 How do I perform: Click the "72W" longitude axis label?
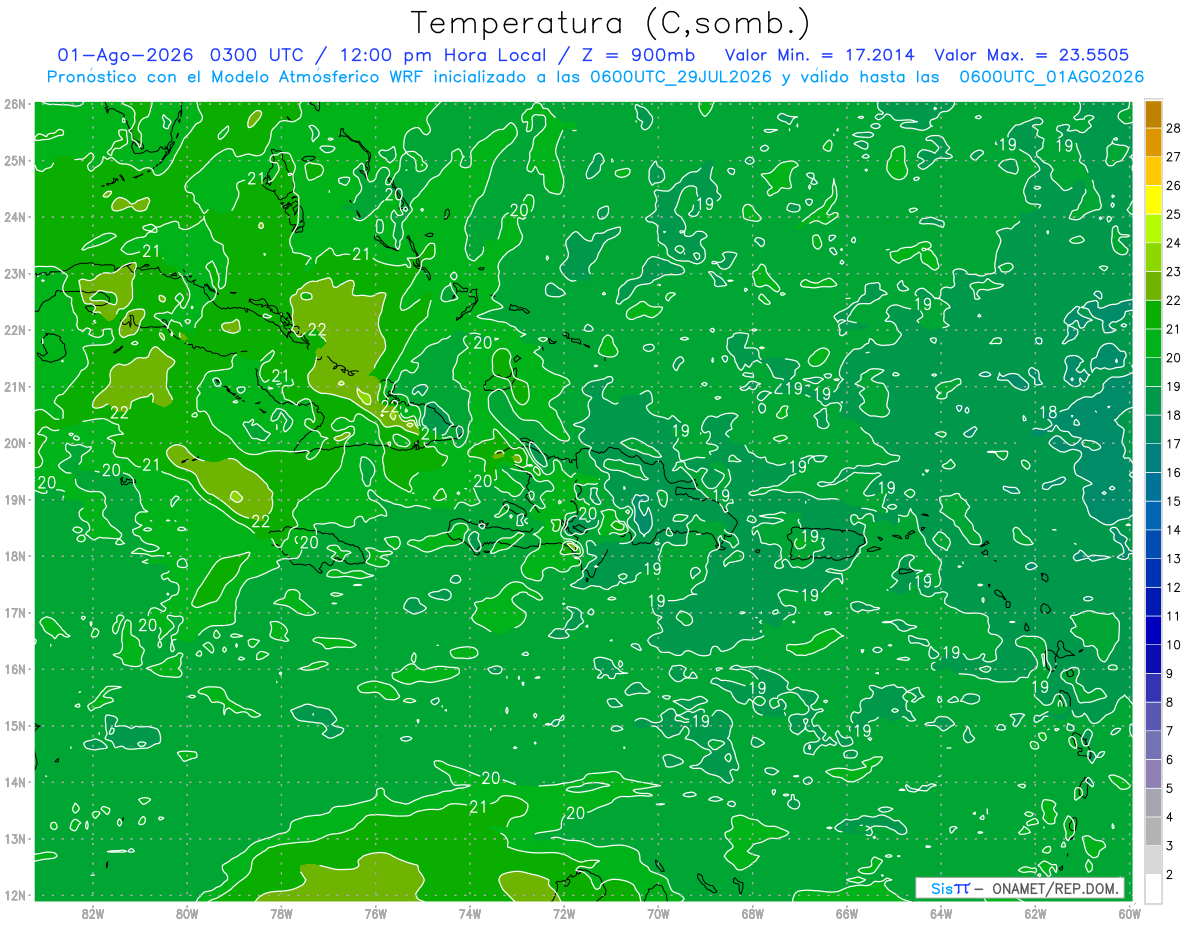coord(564,913)
